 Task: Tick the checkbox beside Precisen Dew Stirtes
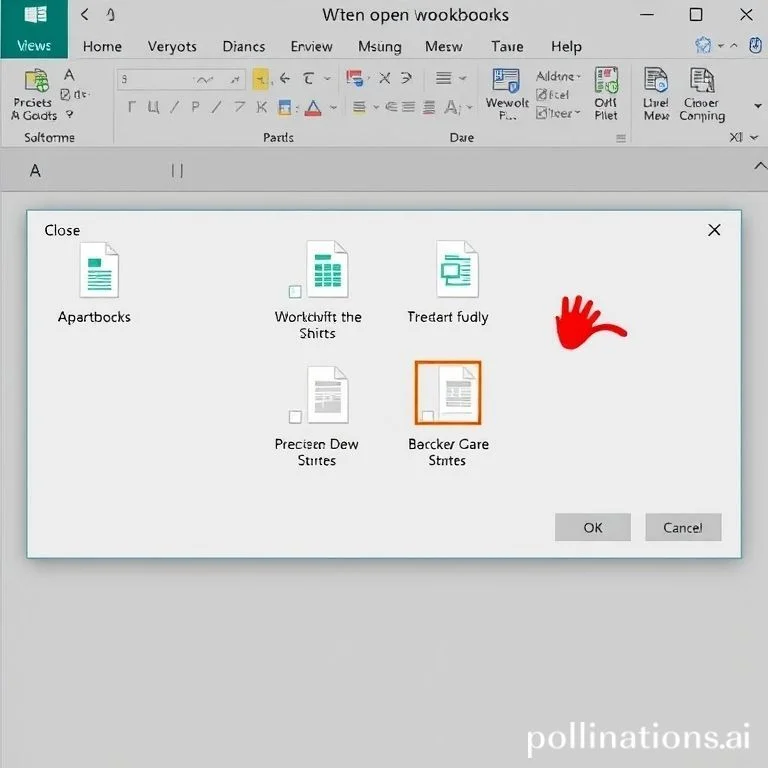click(295, 417)
